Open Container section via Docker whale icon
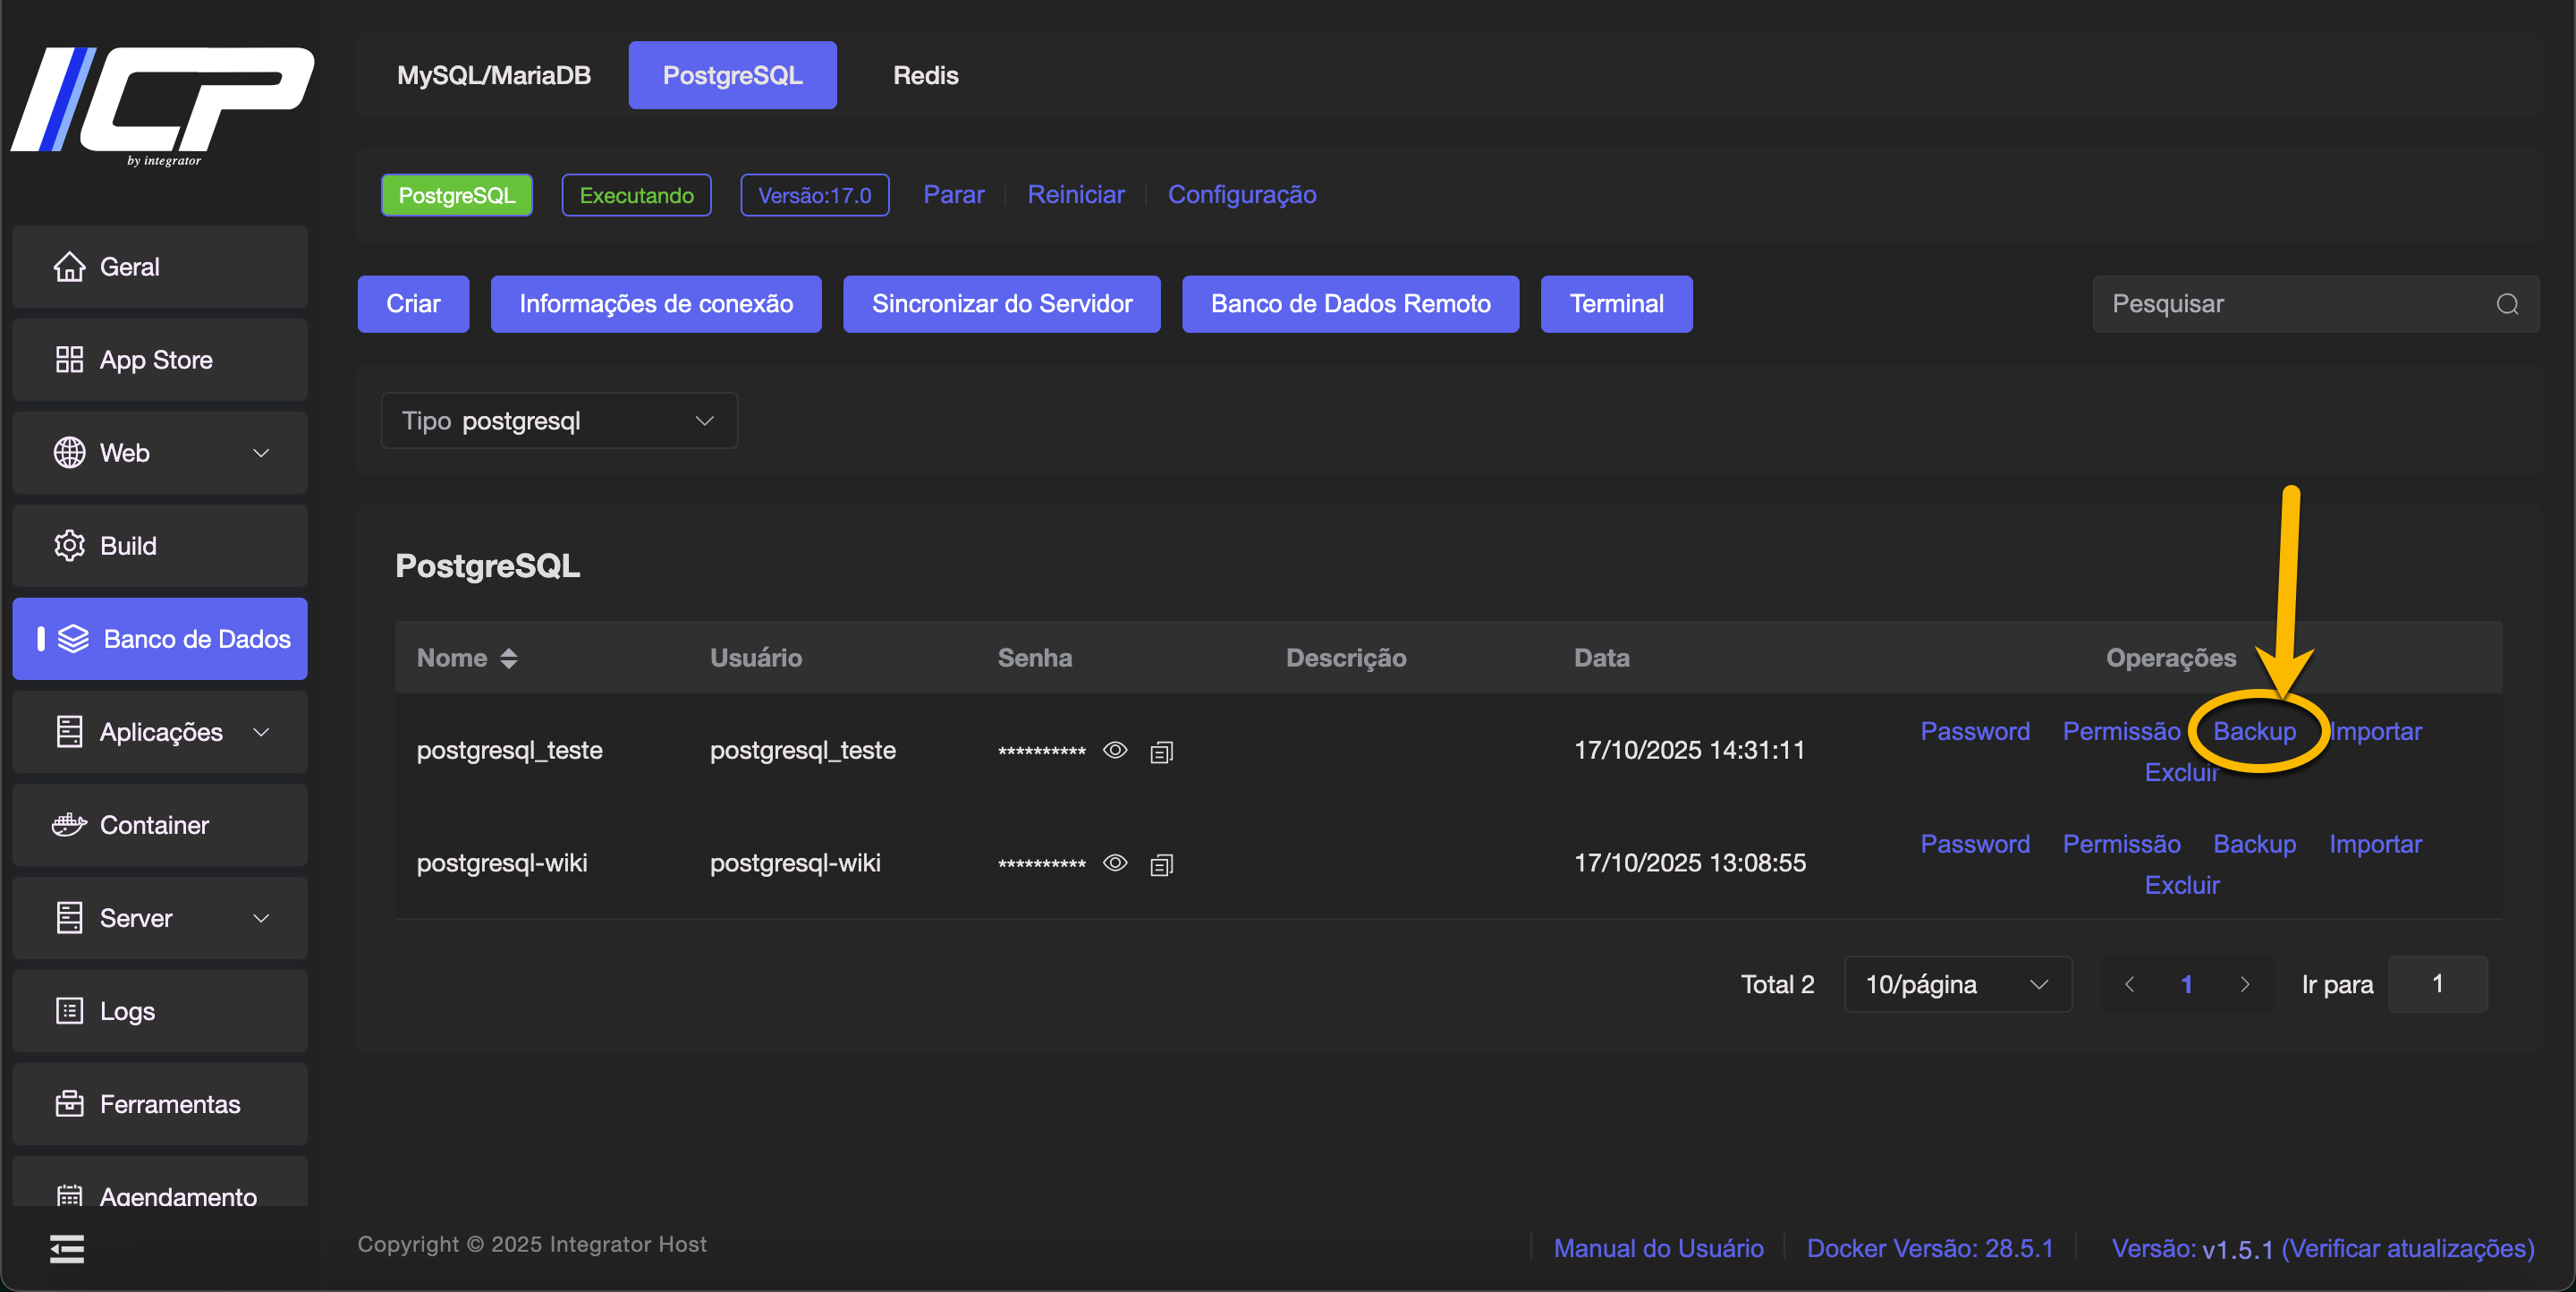This screenshot has height=1292, width=2576. [69, 825]
